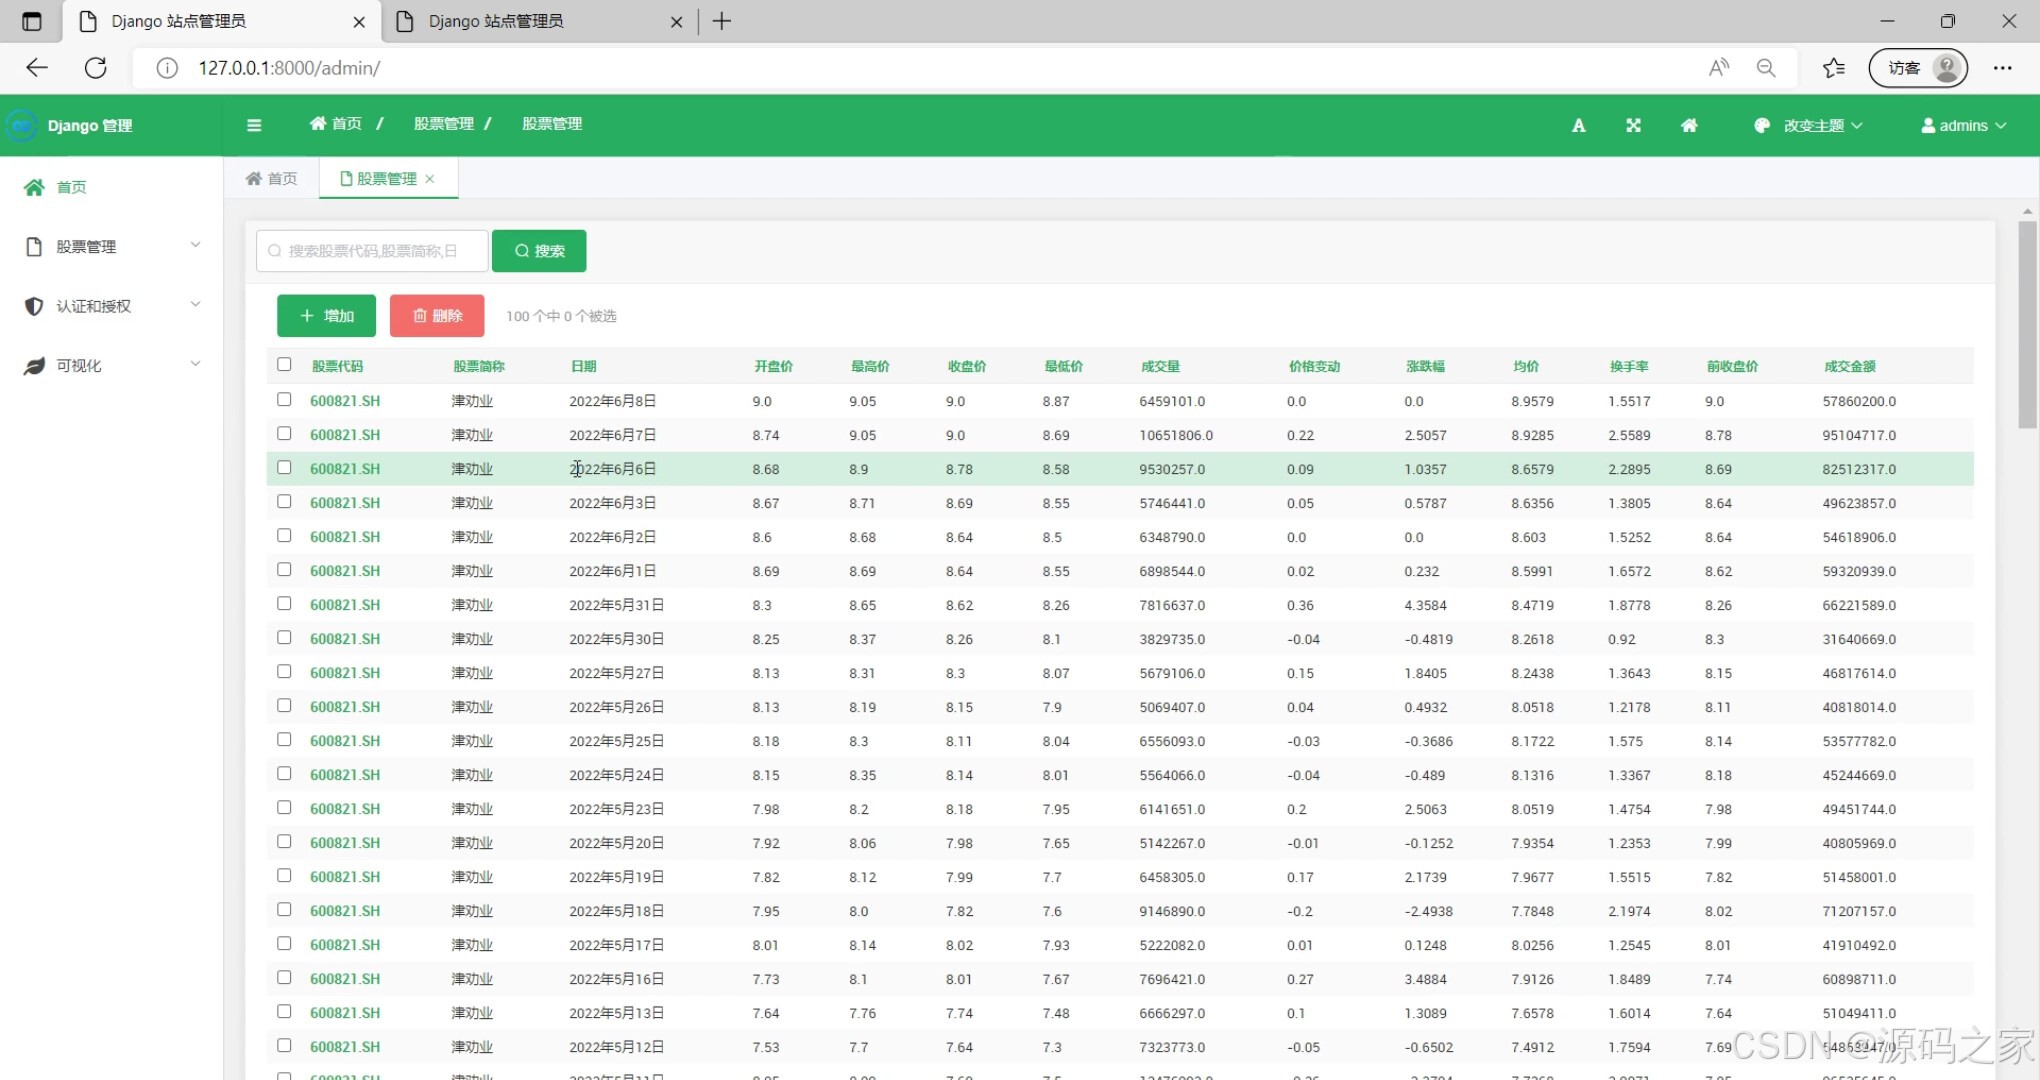Viewport: 2040px width, 1080px height.
Task: Click the leaf icon beside 可视化
Action: pyautogui.click(x=34, y=366)
